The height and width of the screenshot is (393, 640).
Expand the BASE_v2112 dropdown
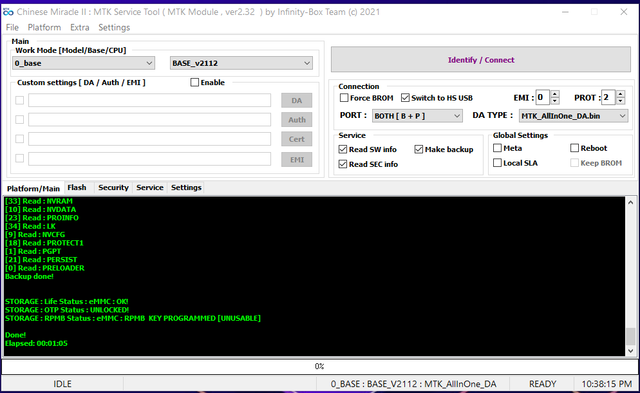coord(241,63)
